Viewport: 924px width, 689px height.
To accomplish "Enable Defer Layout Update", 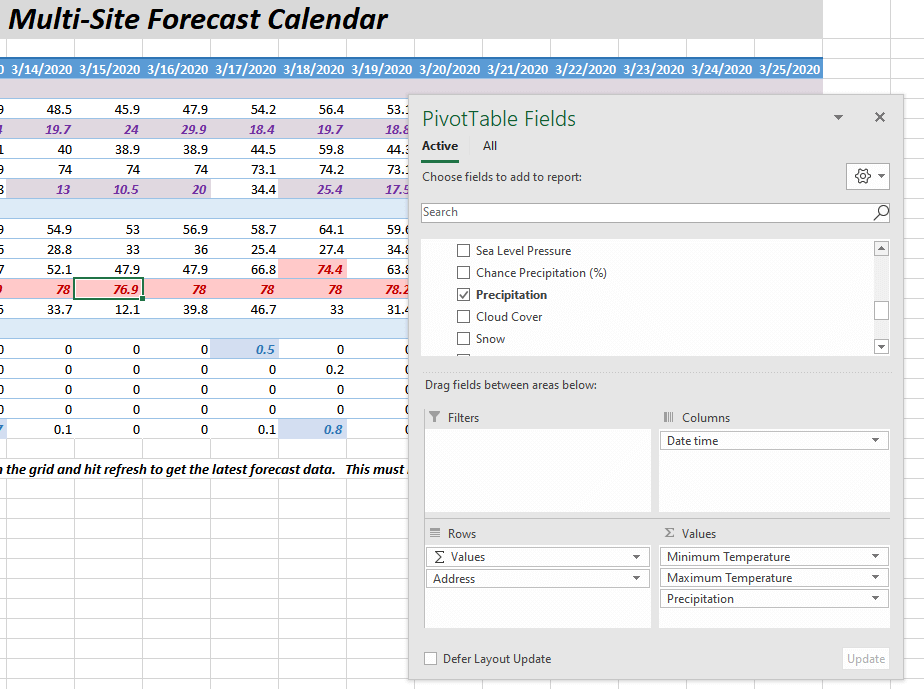I will point(431,659).
